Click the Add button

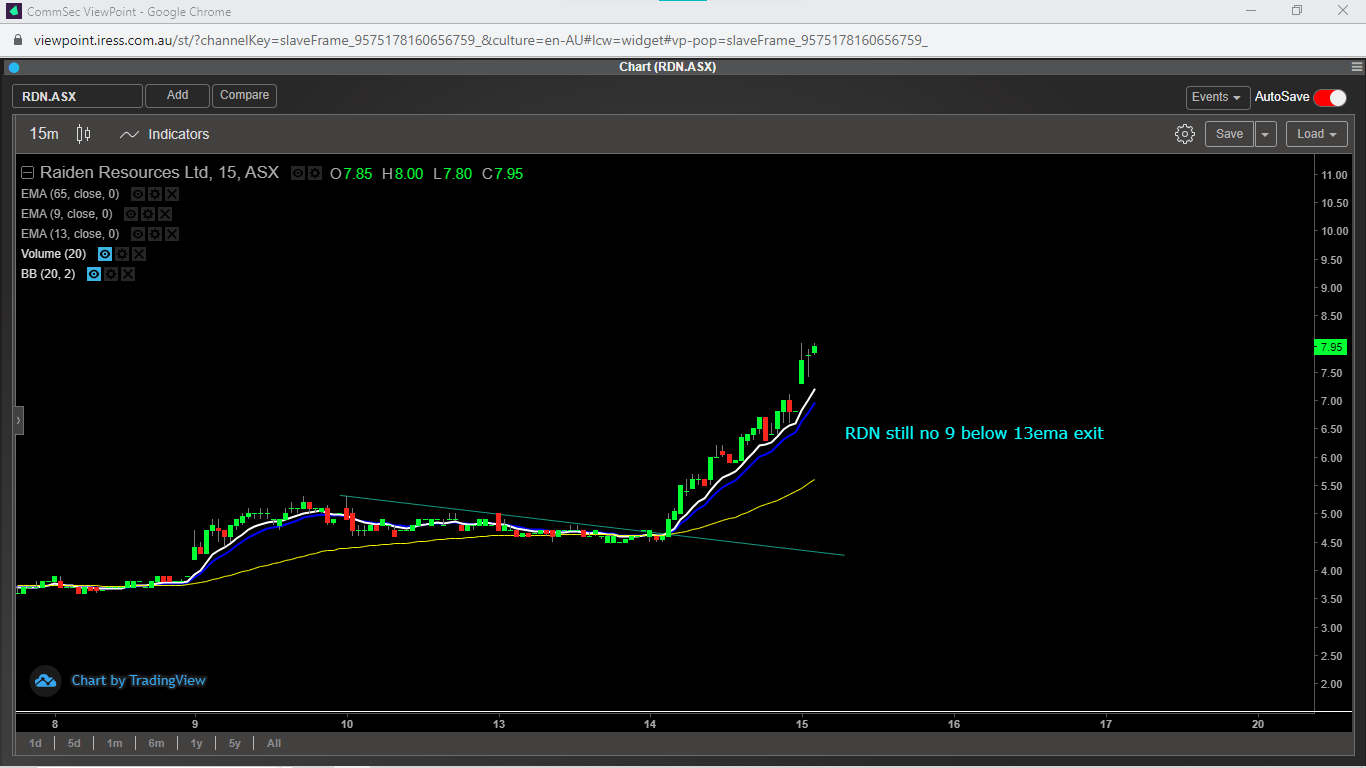point(177,96)
